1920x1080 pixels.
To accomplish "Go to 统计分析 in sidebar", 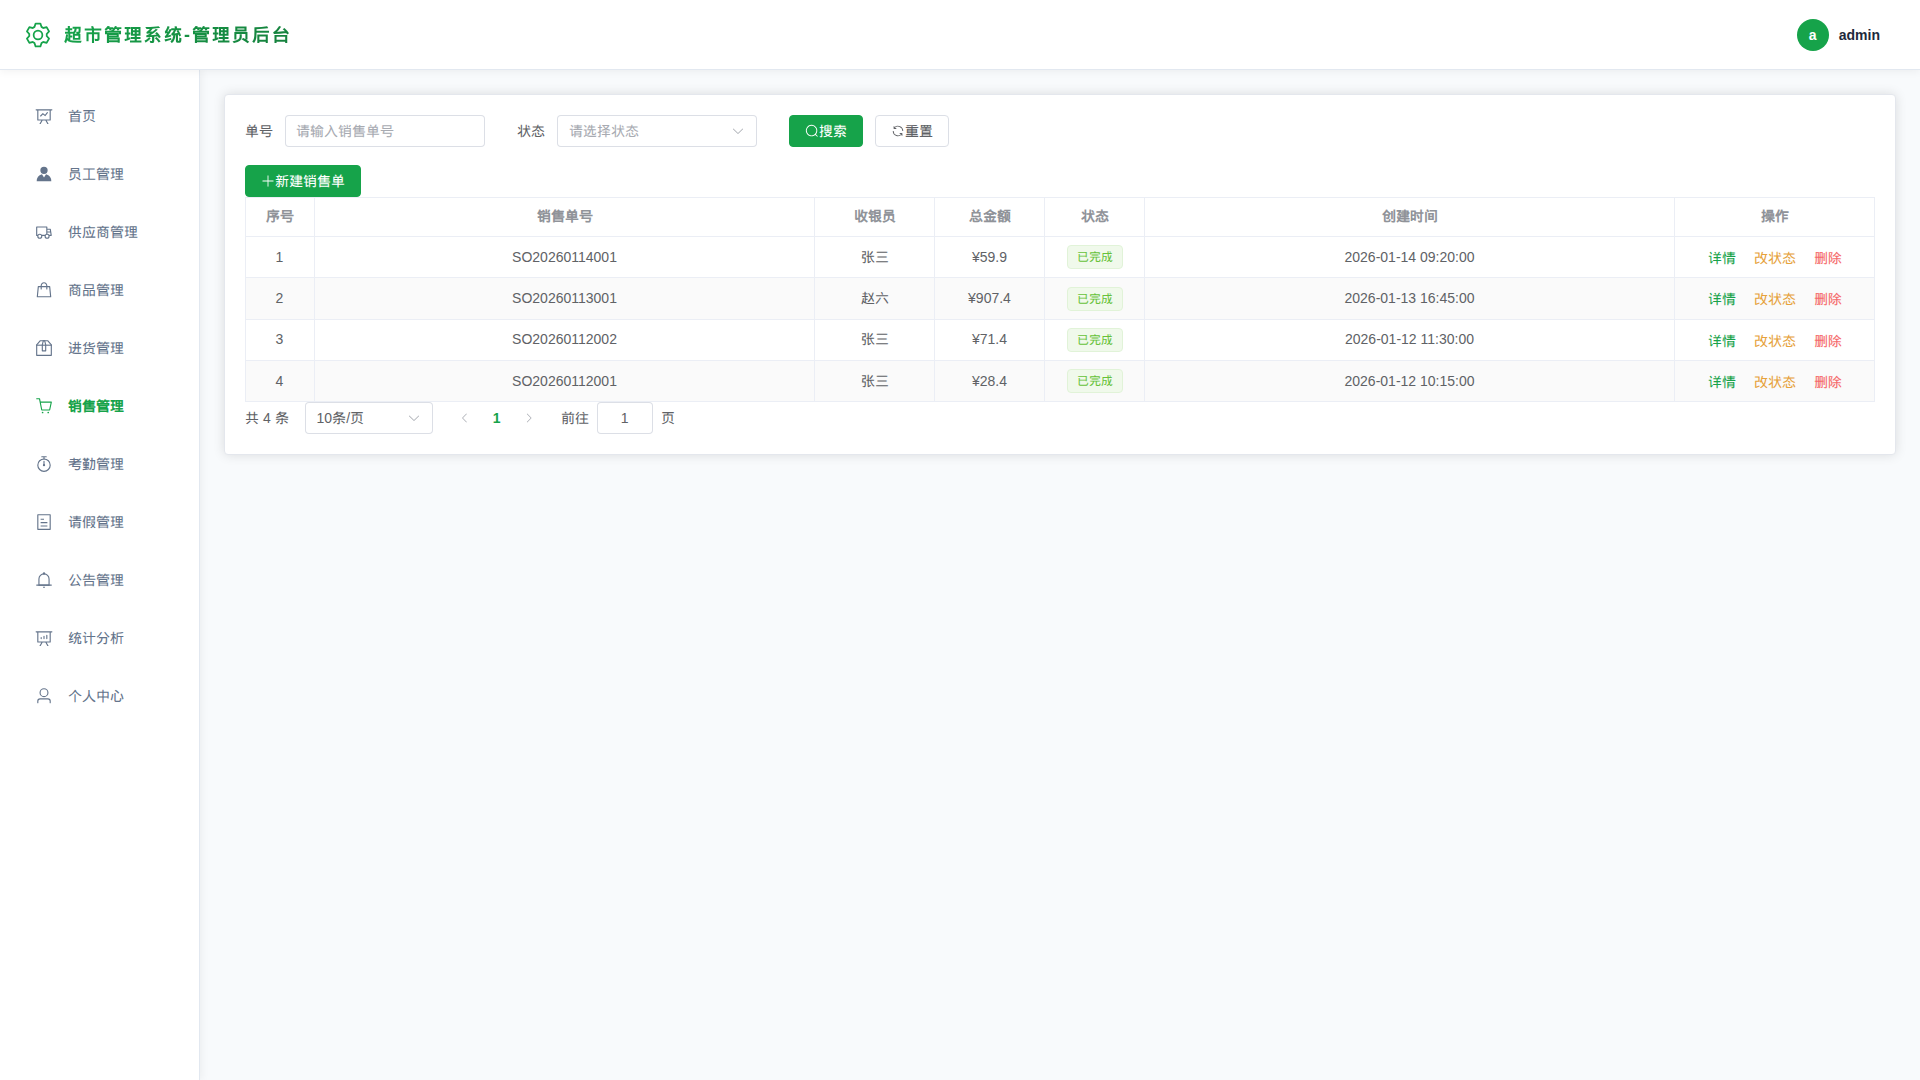I will pos(100,638).
